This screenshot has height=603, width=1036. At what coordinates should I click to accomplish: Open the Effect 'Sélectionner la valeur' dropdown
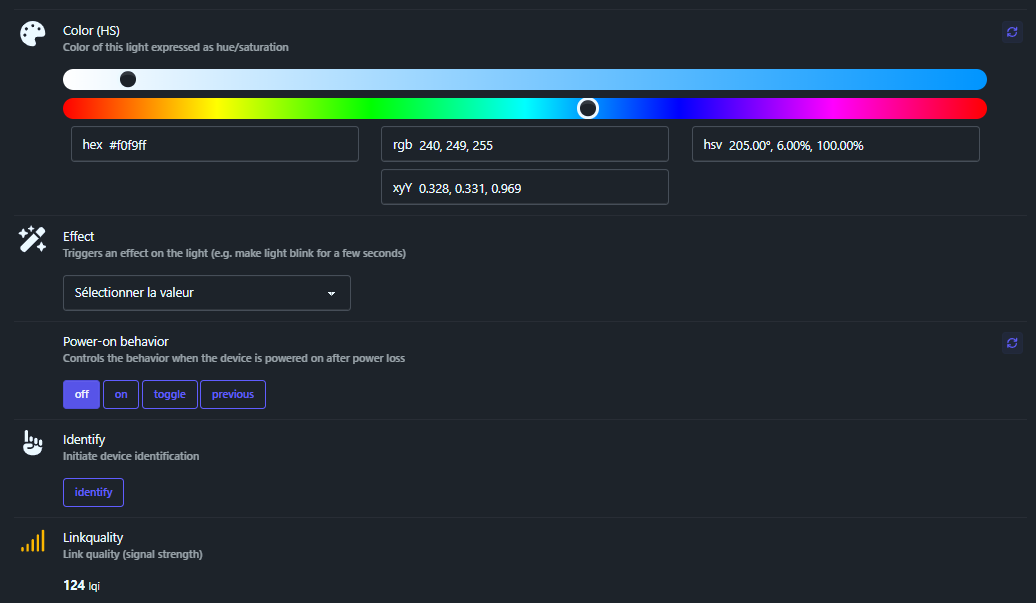pos(207,293)
